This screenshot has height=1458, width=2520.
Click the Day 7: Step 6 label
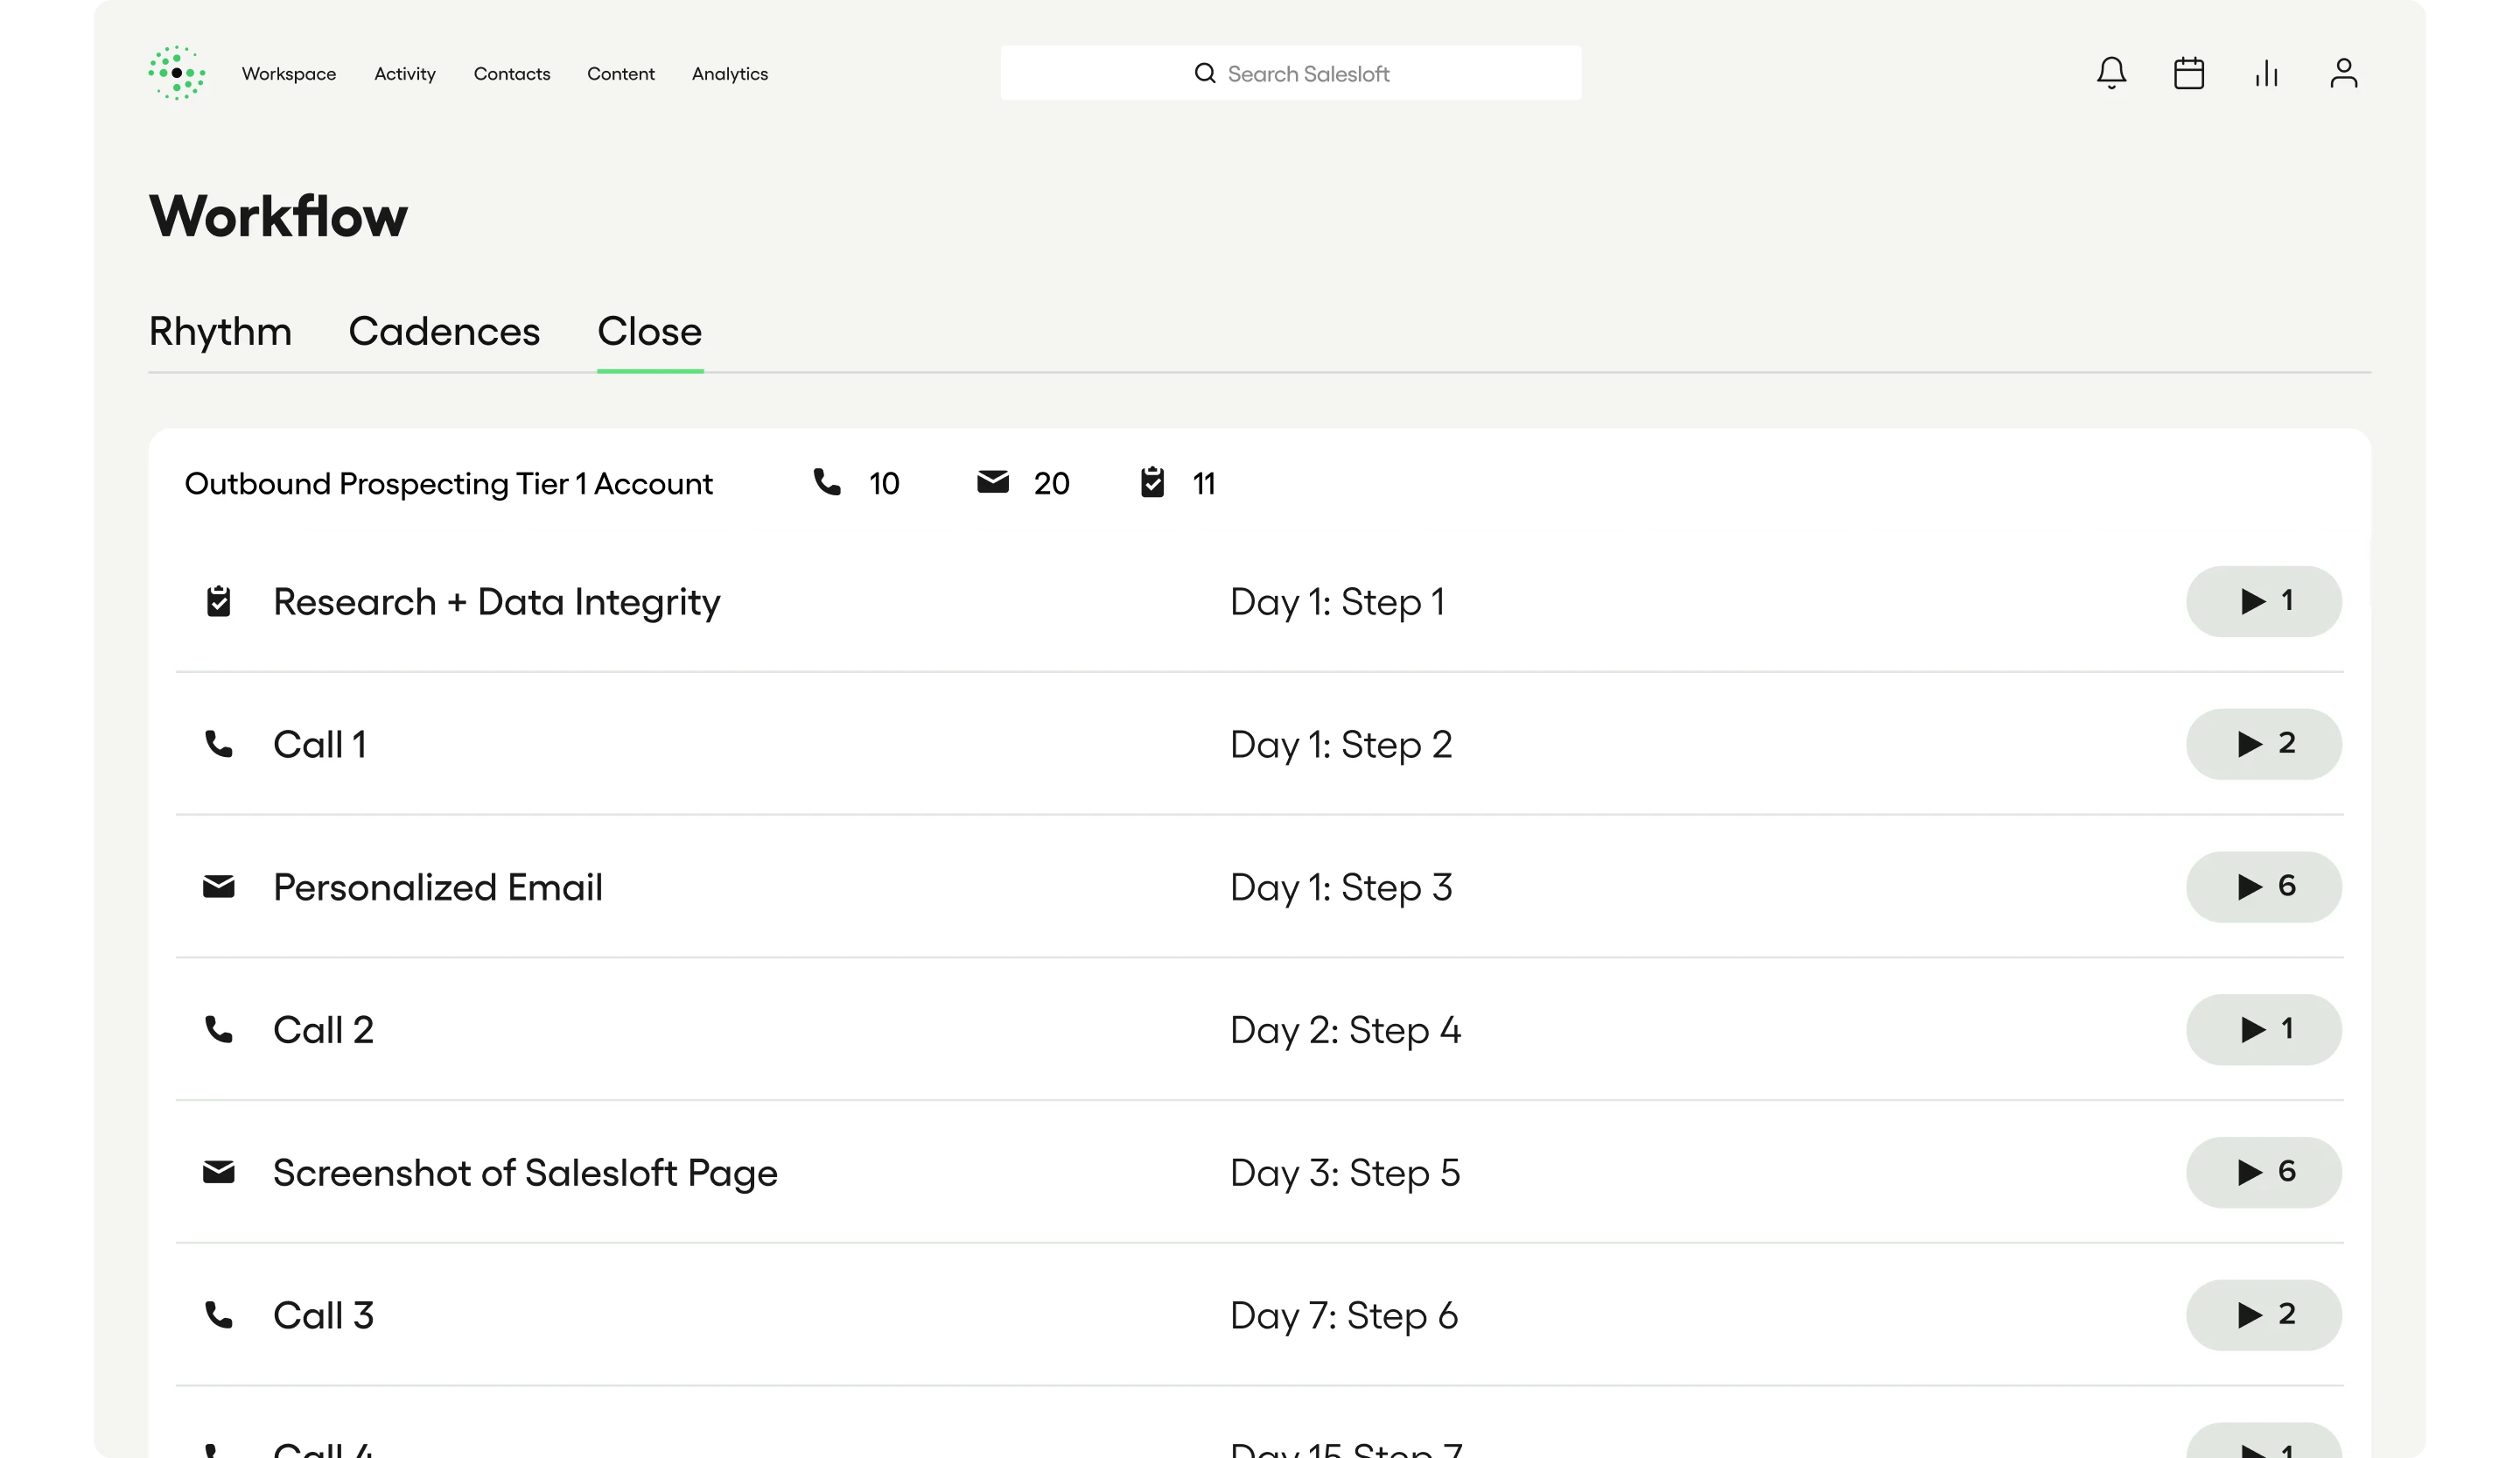tap(1344, 1317)
